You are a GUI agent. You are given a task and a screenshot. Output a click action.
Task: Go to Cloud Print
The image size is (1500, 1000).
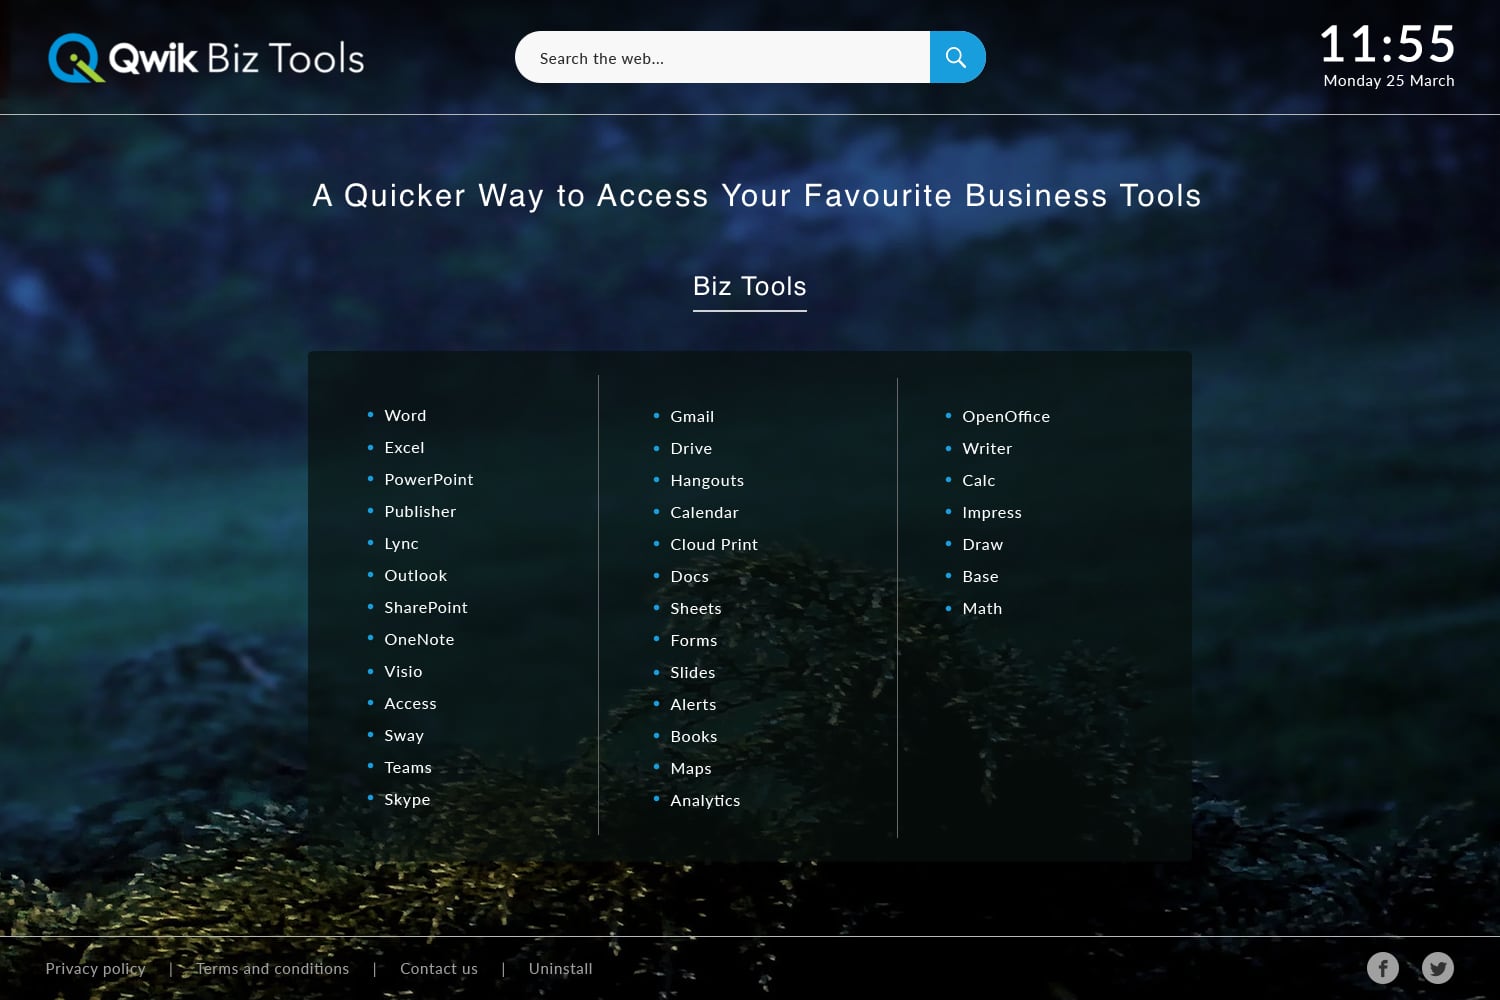[714, 544]
